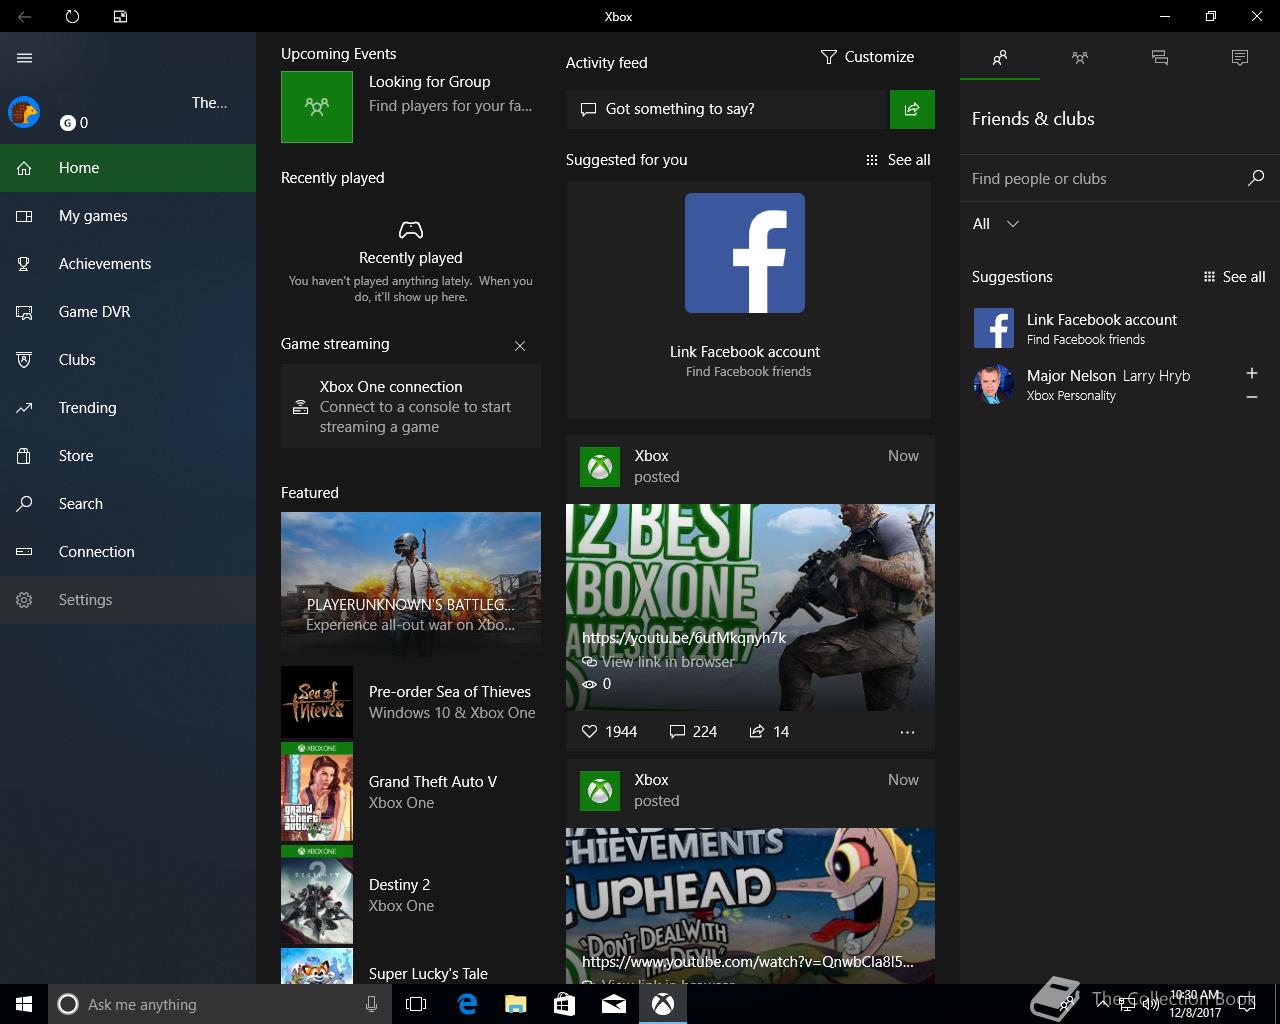
Task: Click Customize activity feed filter
Action: click(867, 57)
